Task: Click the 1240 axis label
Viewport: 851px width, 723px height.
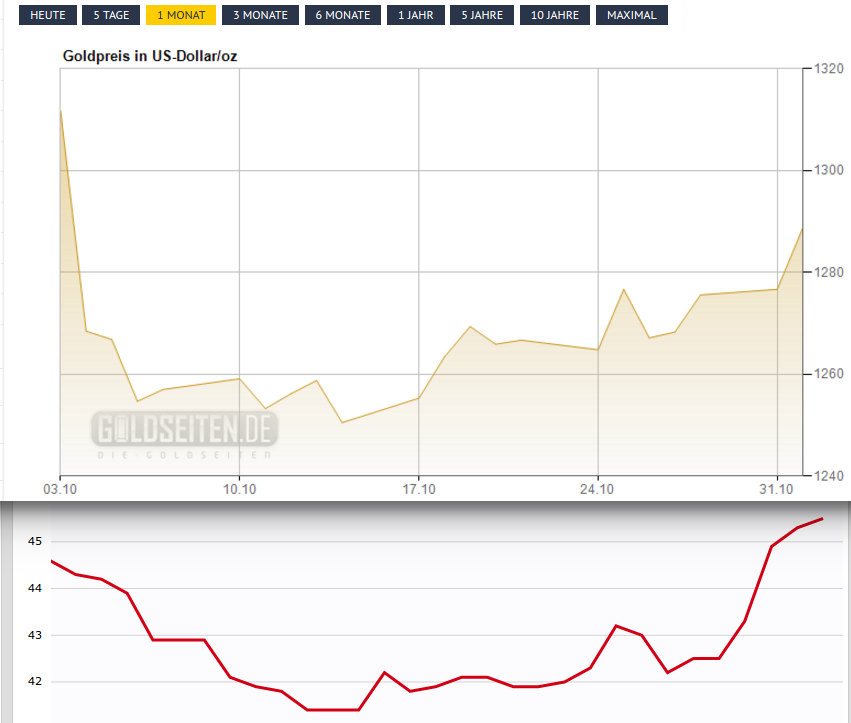Action: click(829, 476)
